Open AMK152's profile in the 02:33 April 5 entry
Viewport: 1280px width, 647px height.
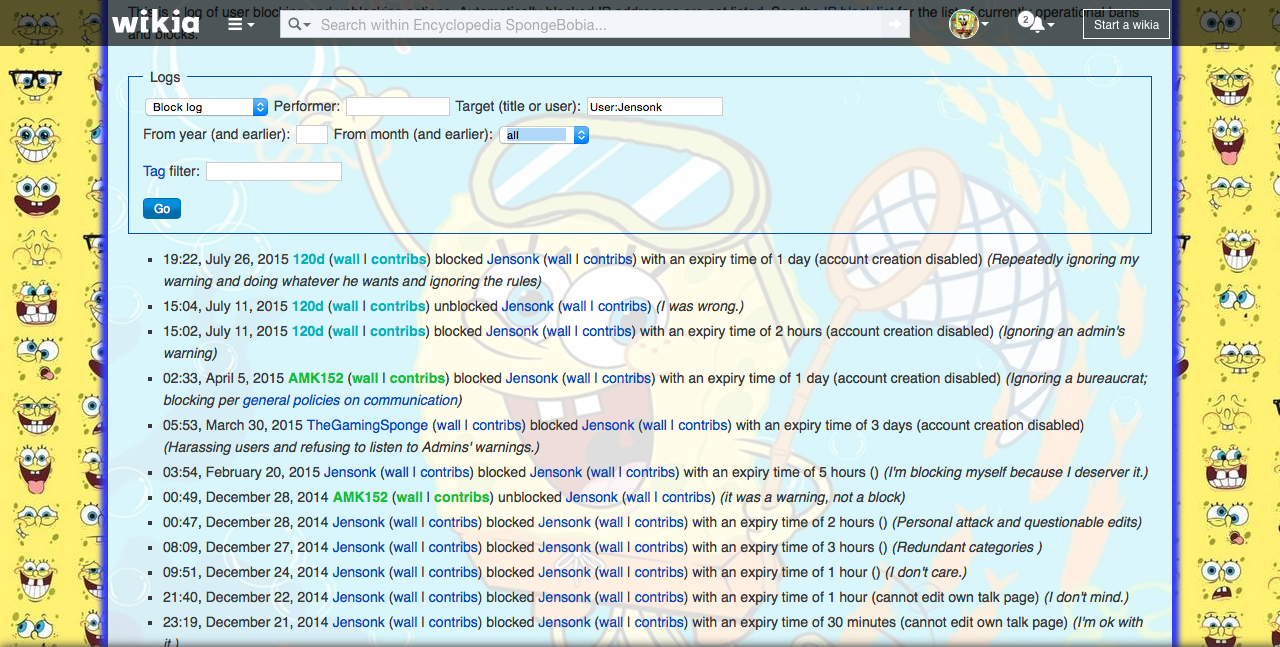point(316,378)
